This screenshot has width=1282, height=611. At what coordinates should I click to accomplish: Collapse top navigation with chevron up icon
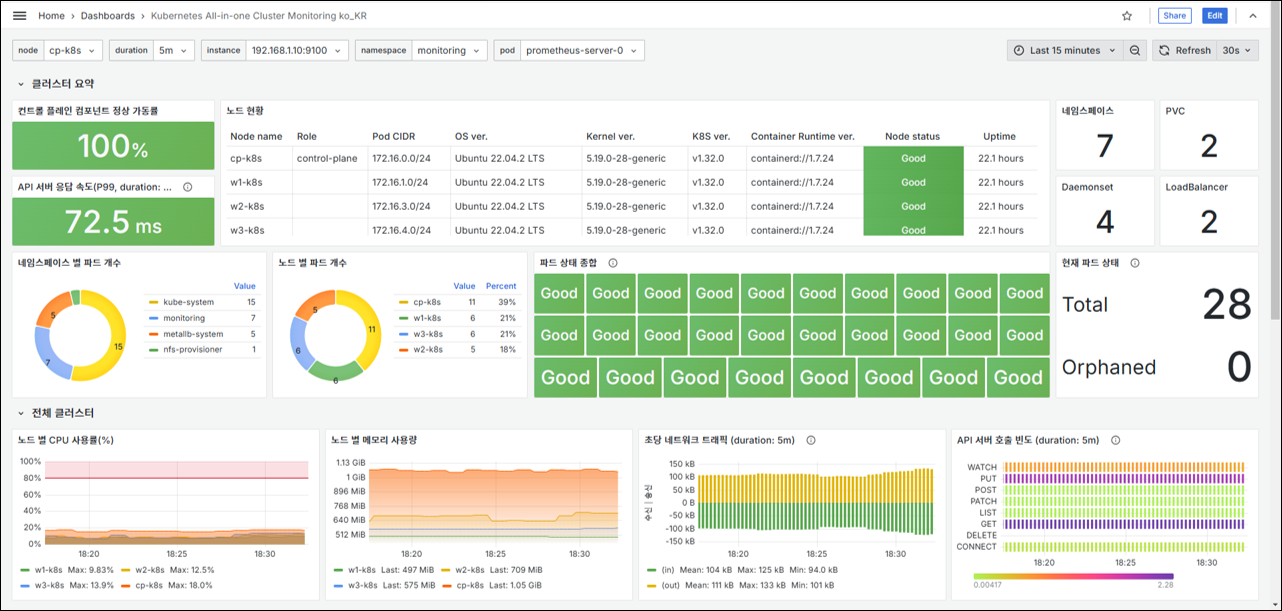click(x=1252, y=16)
